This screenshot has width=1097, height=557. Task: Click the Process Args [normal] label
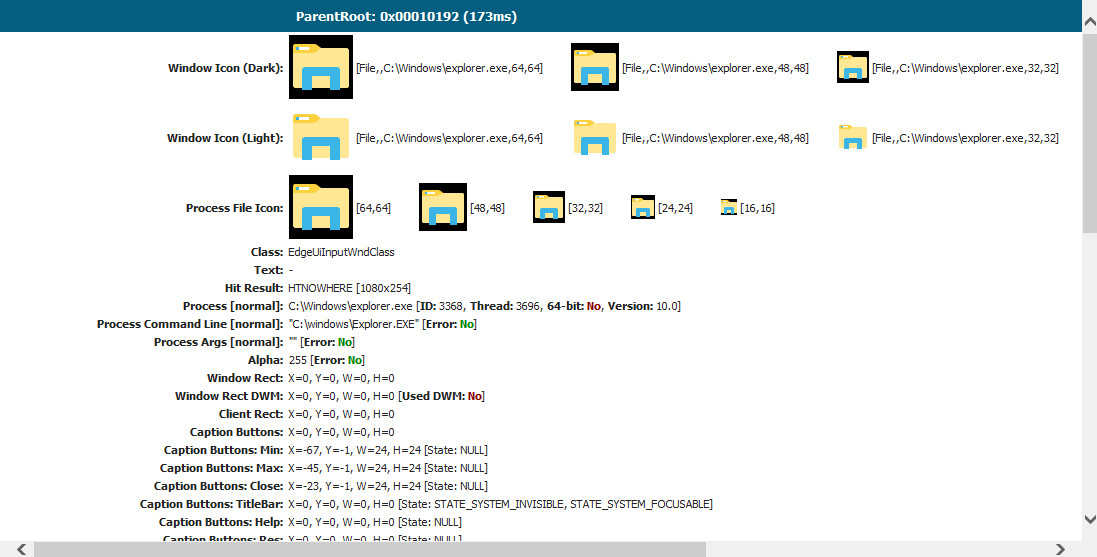[219, 342]
